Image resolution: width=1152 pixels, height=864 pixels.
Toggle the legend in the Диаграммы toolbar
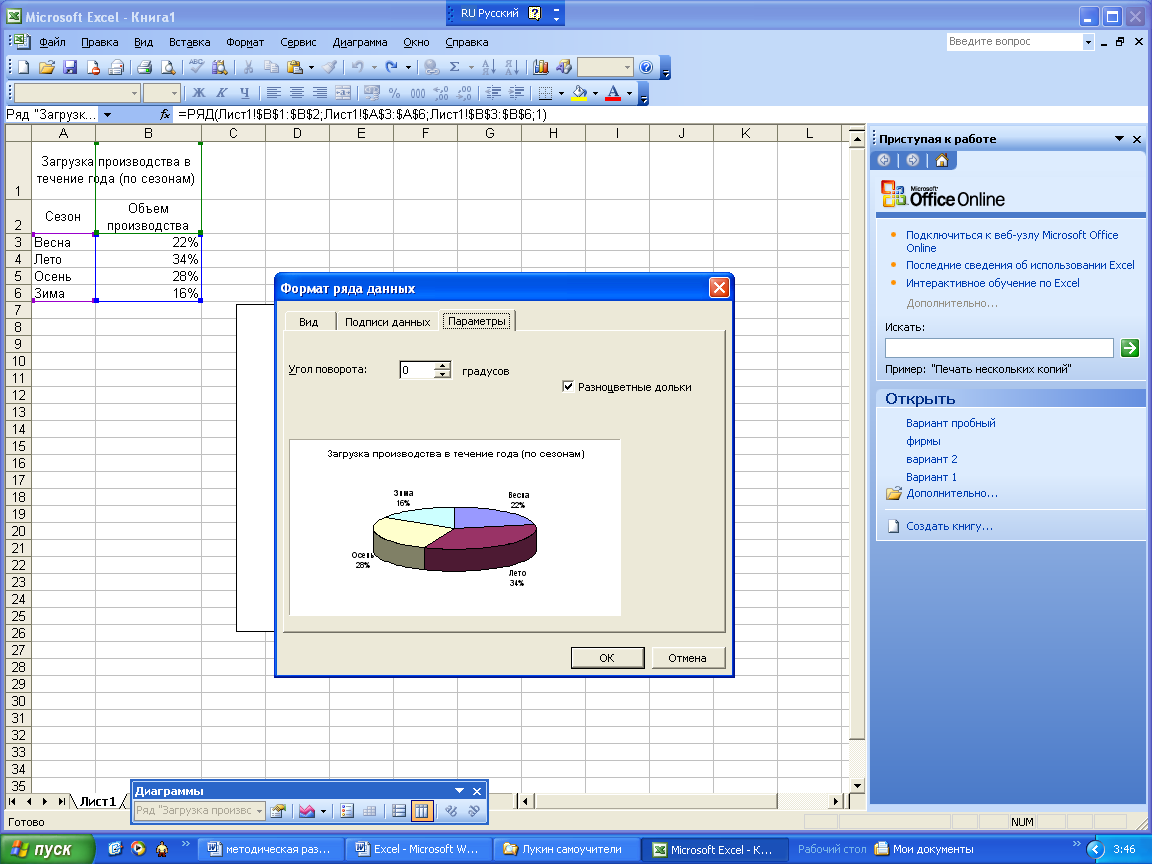348,811
